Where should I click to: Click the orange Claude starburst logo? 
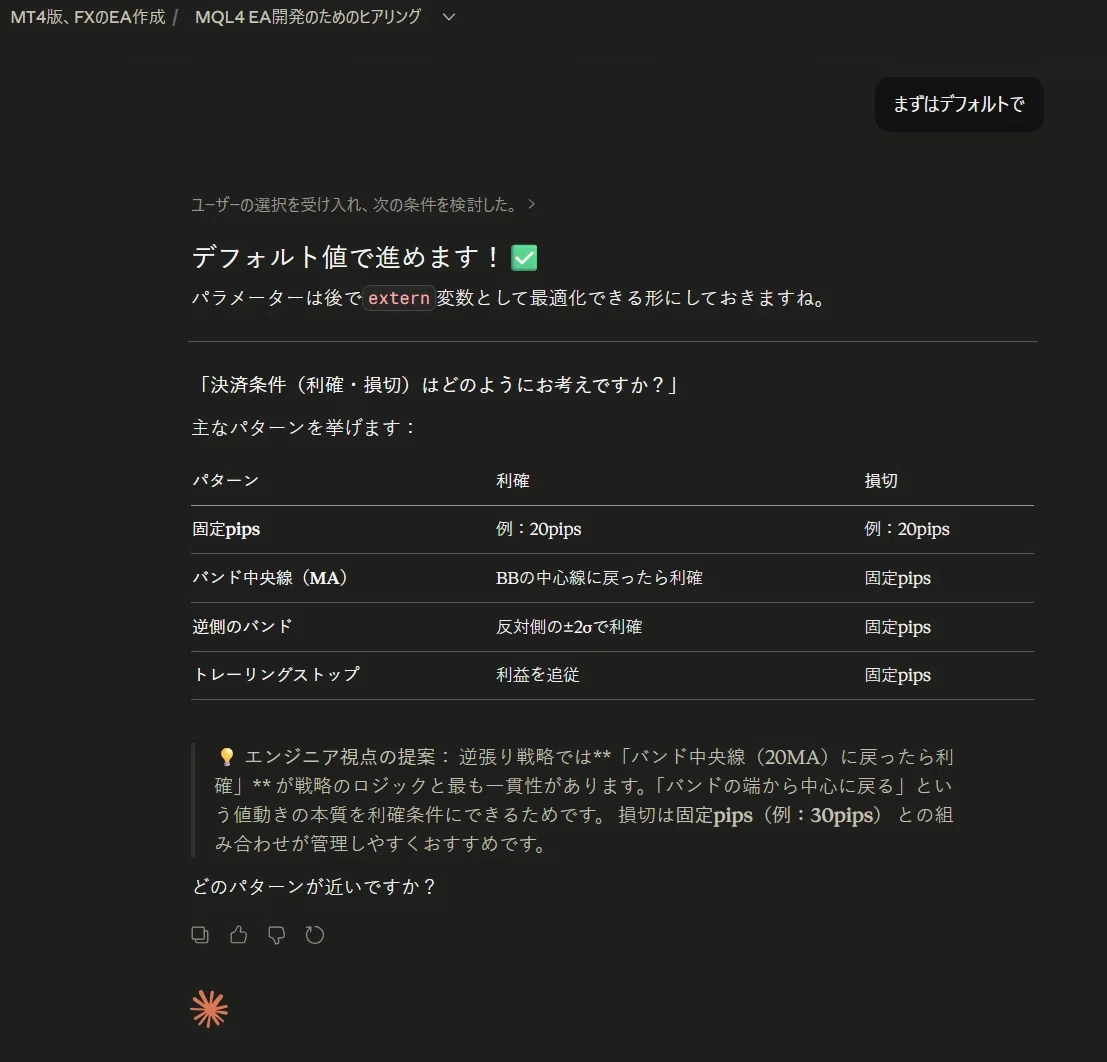pos(209,1008)
